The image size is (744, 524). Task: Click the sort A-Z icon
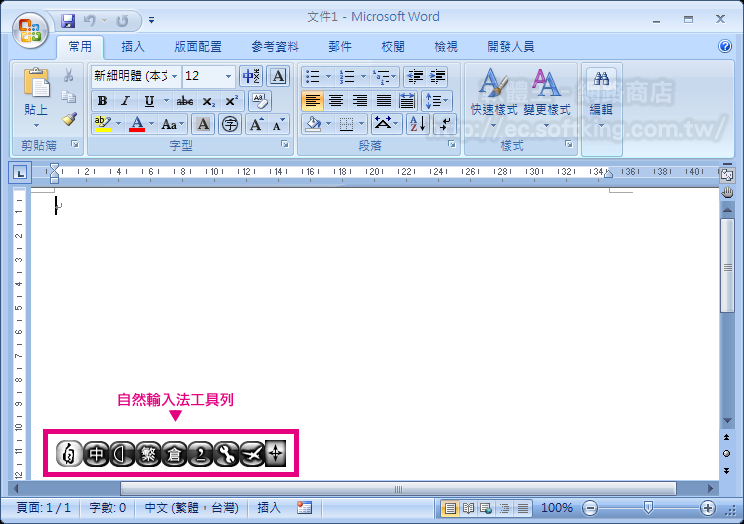tap(417, 124)
